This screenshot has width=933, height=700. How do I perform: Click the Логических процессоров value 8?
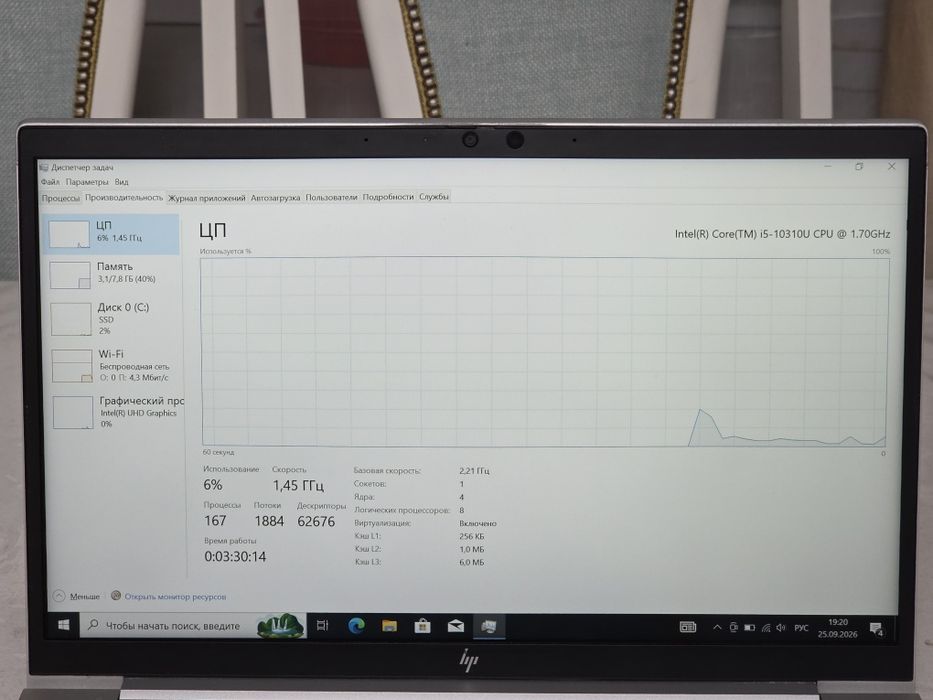click(x=462, y=510)
